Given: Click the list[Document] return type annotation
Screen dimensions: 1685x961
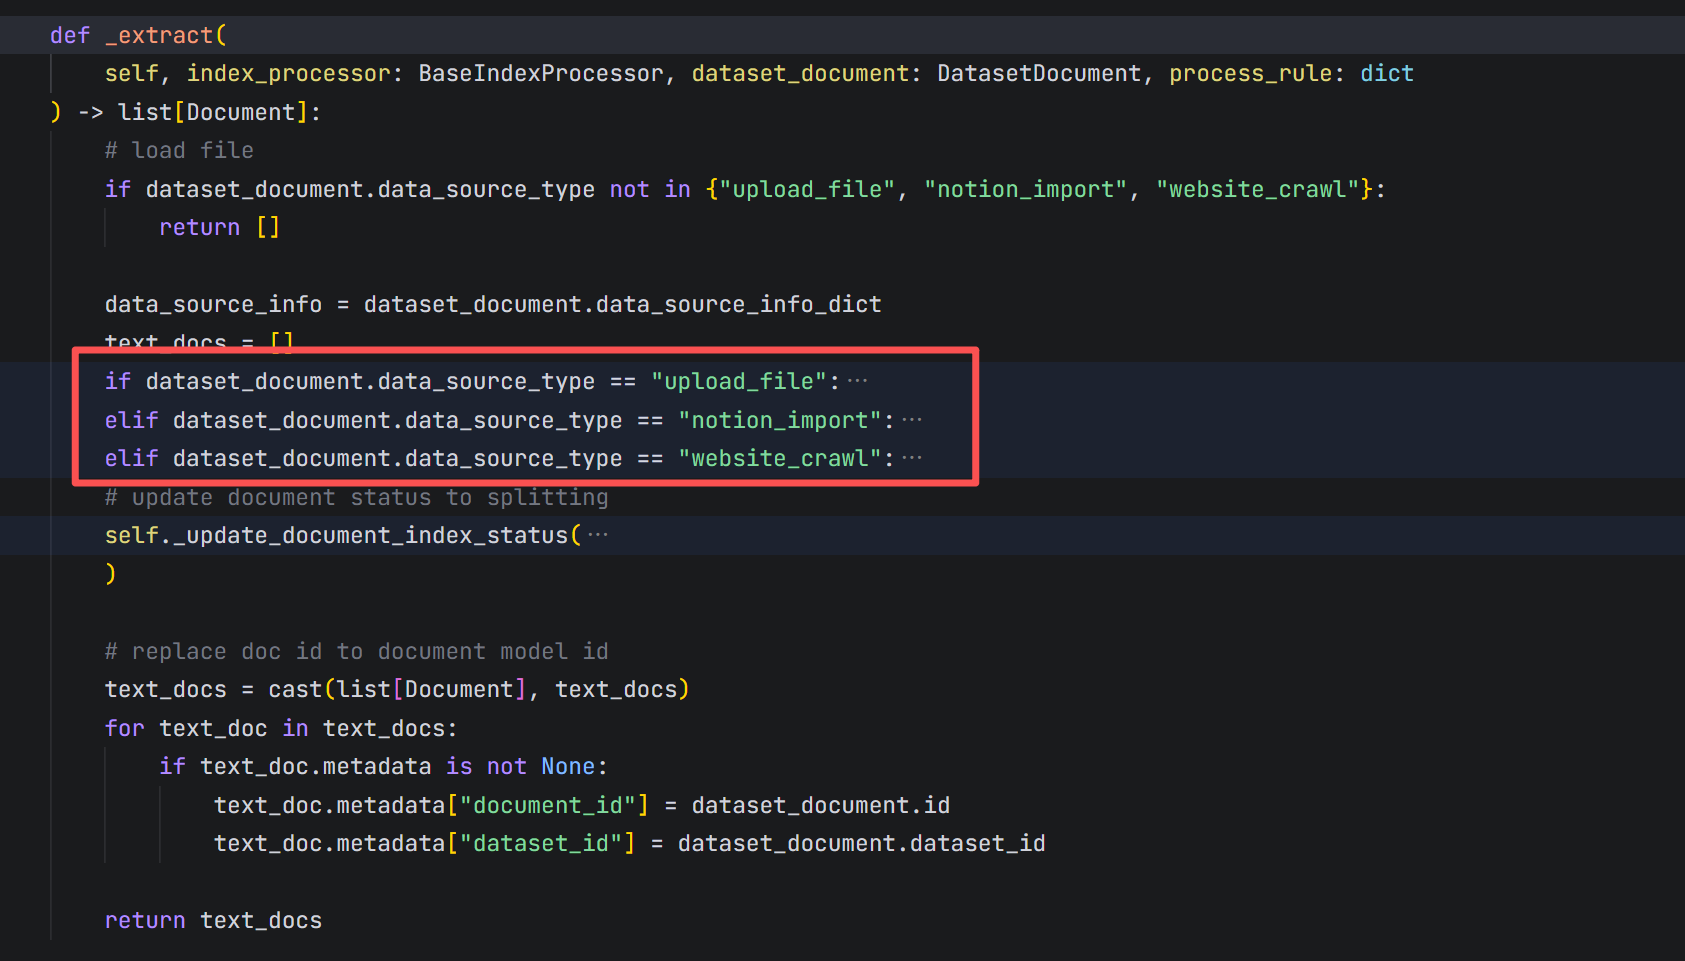Looking at the screenshot, I should (x=213, y=112).
